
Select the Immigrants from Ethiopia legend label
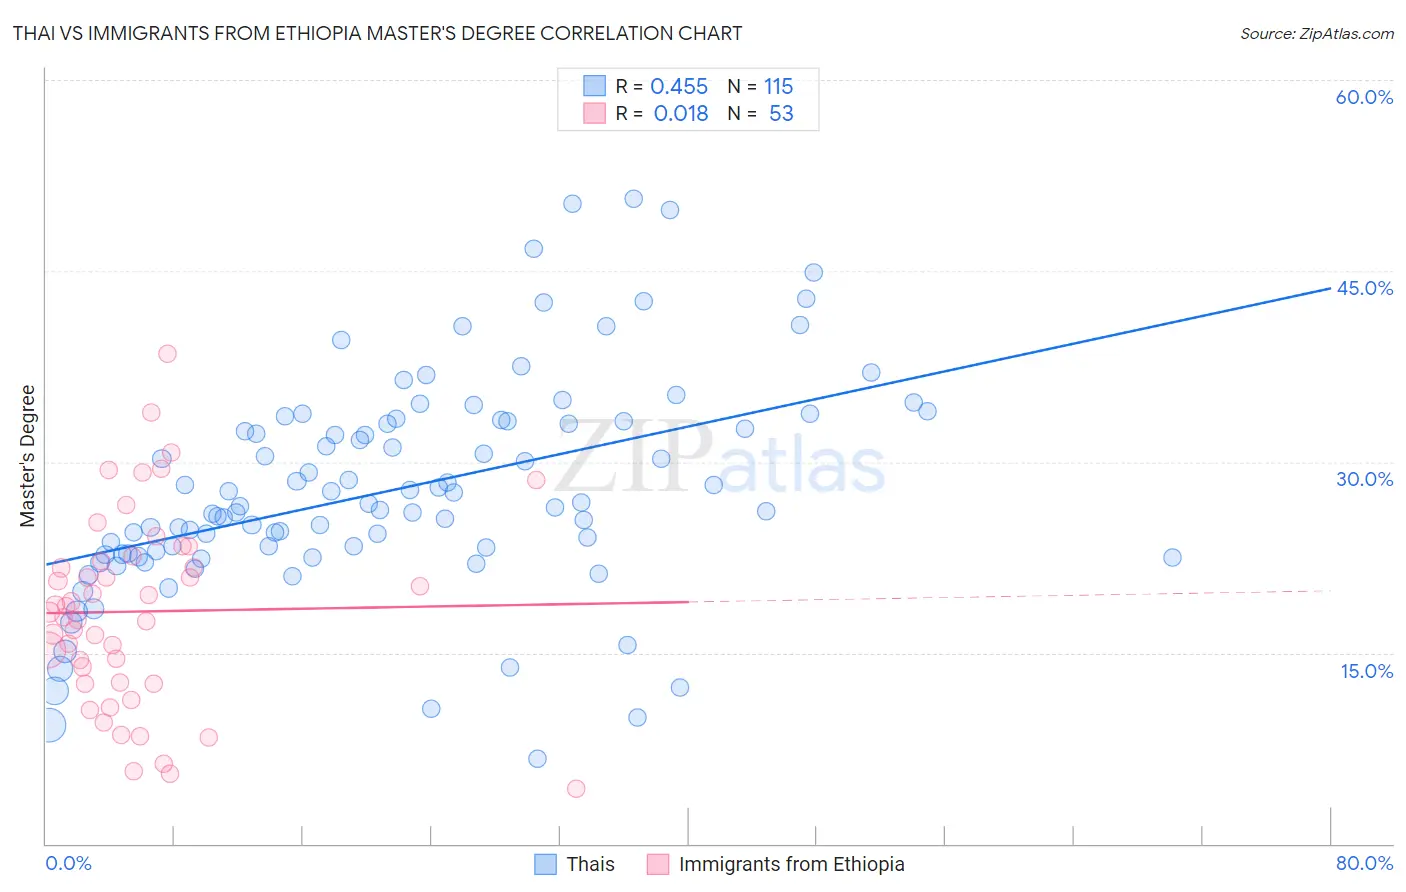point(792,864)
